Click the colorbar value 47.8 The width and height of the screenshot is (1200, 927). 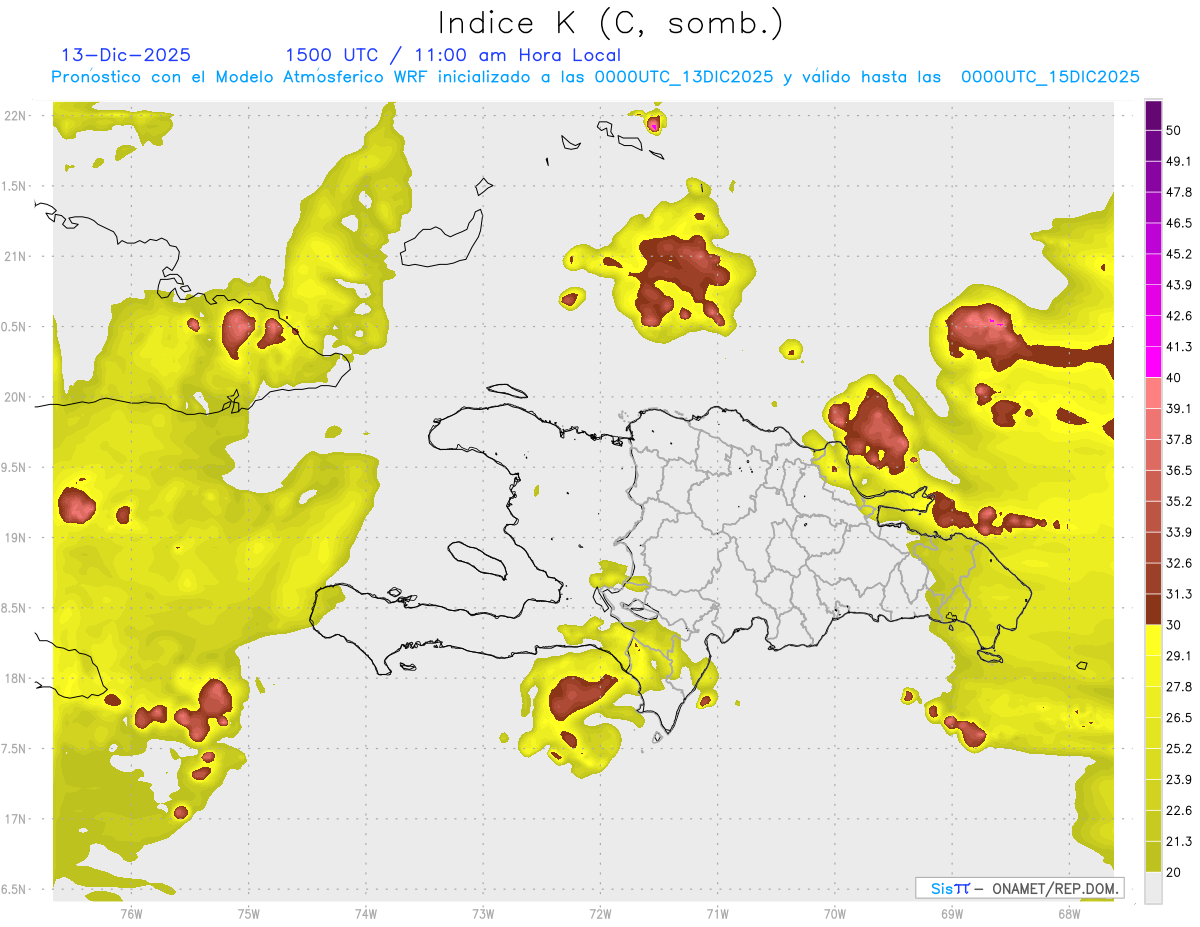(x=1180, y=192)
